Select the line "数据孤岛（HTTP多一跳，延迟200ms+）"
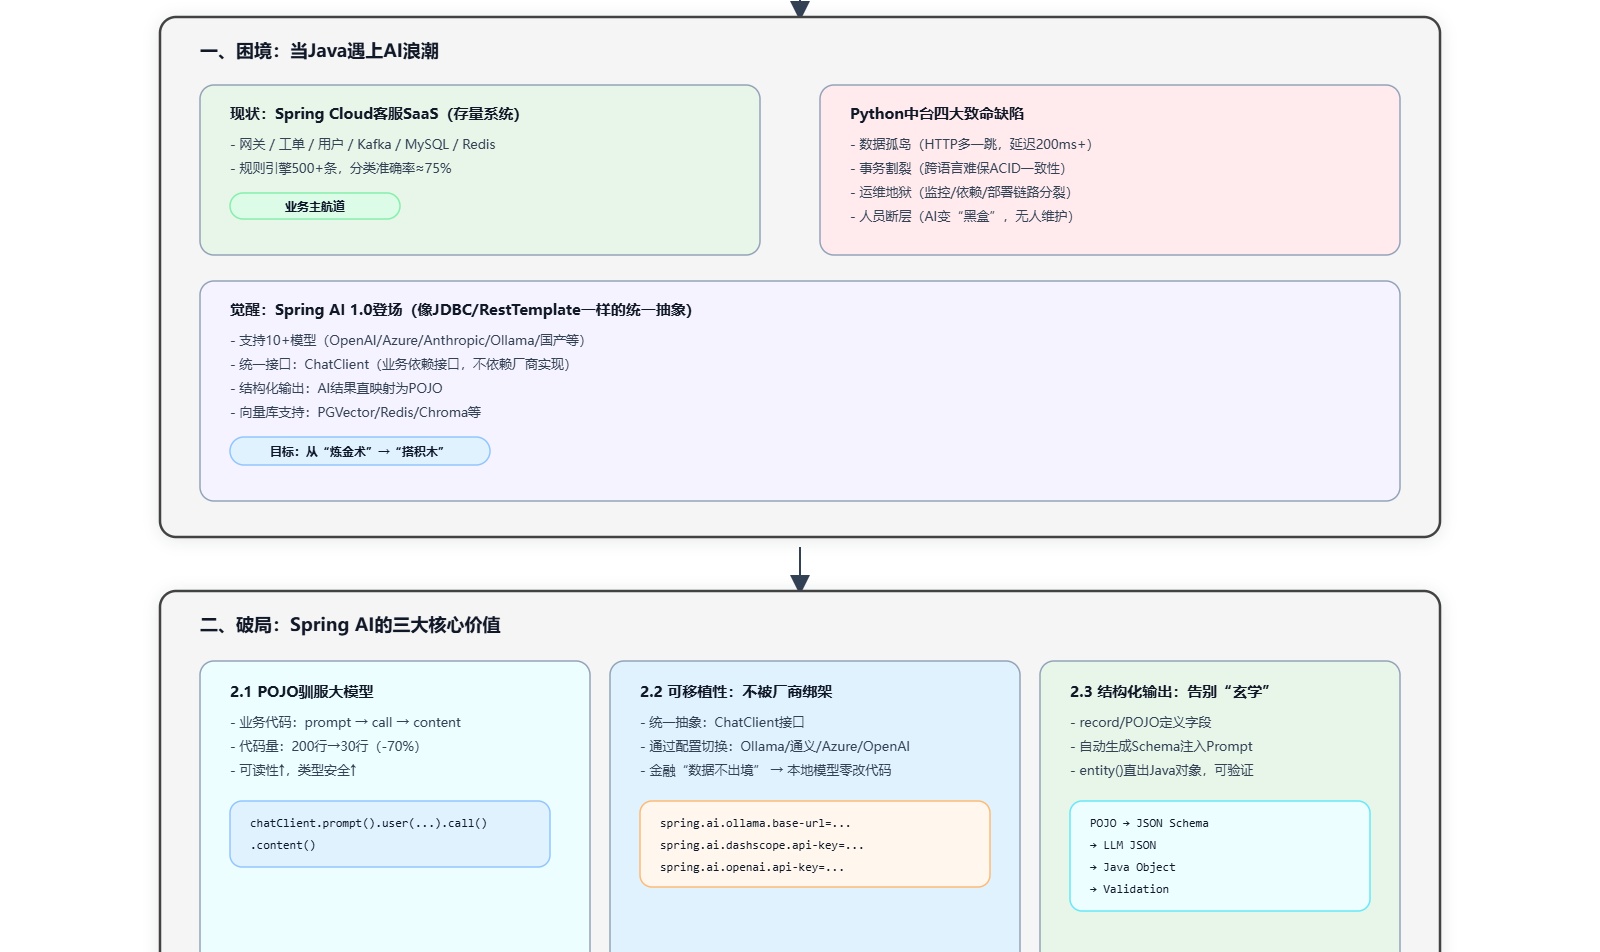Screen dimensions: 1600x952 pos(971,144)
